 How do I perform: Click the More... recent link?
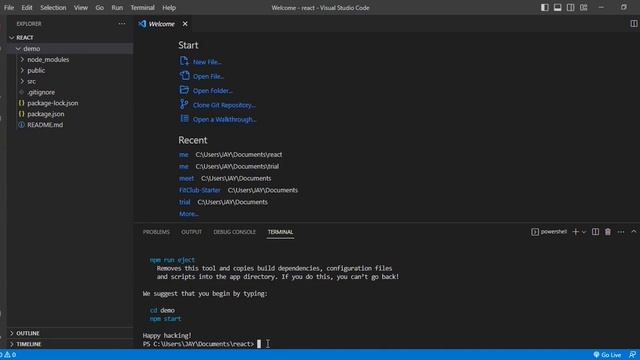point(189,214)
